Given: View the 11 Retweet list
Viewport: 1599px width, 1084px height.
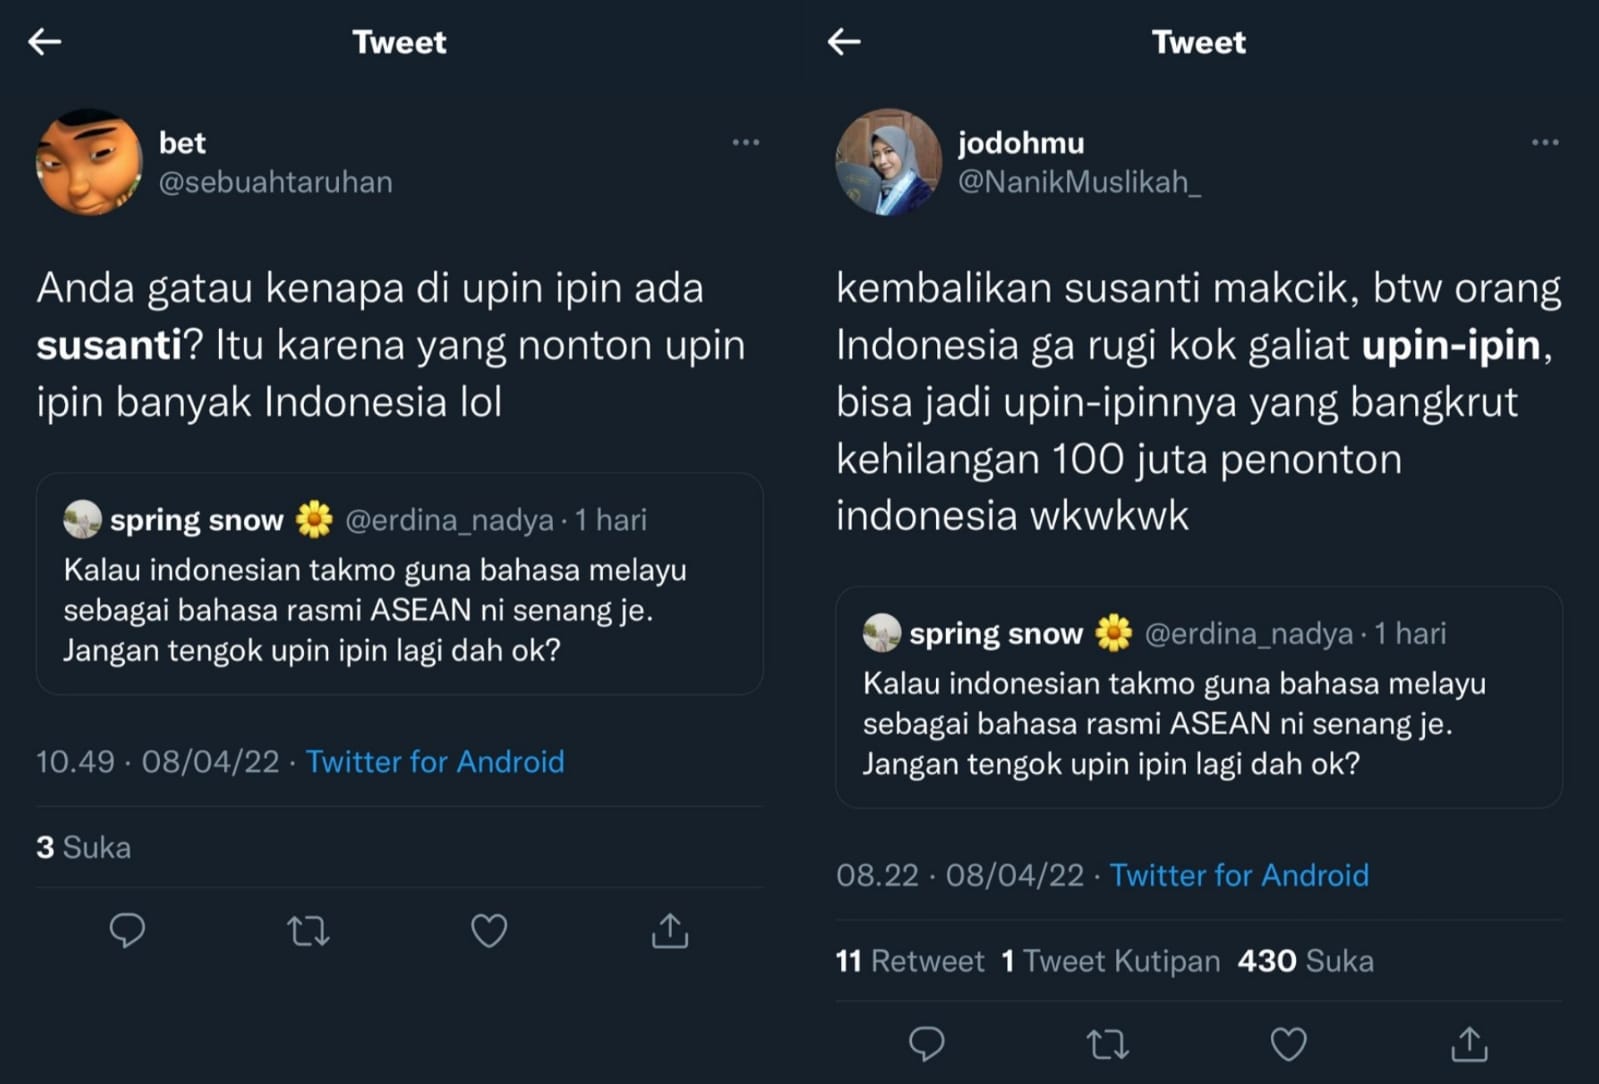Looking at the screenshot, I should click(910, 961).
